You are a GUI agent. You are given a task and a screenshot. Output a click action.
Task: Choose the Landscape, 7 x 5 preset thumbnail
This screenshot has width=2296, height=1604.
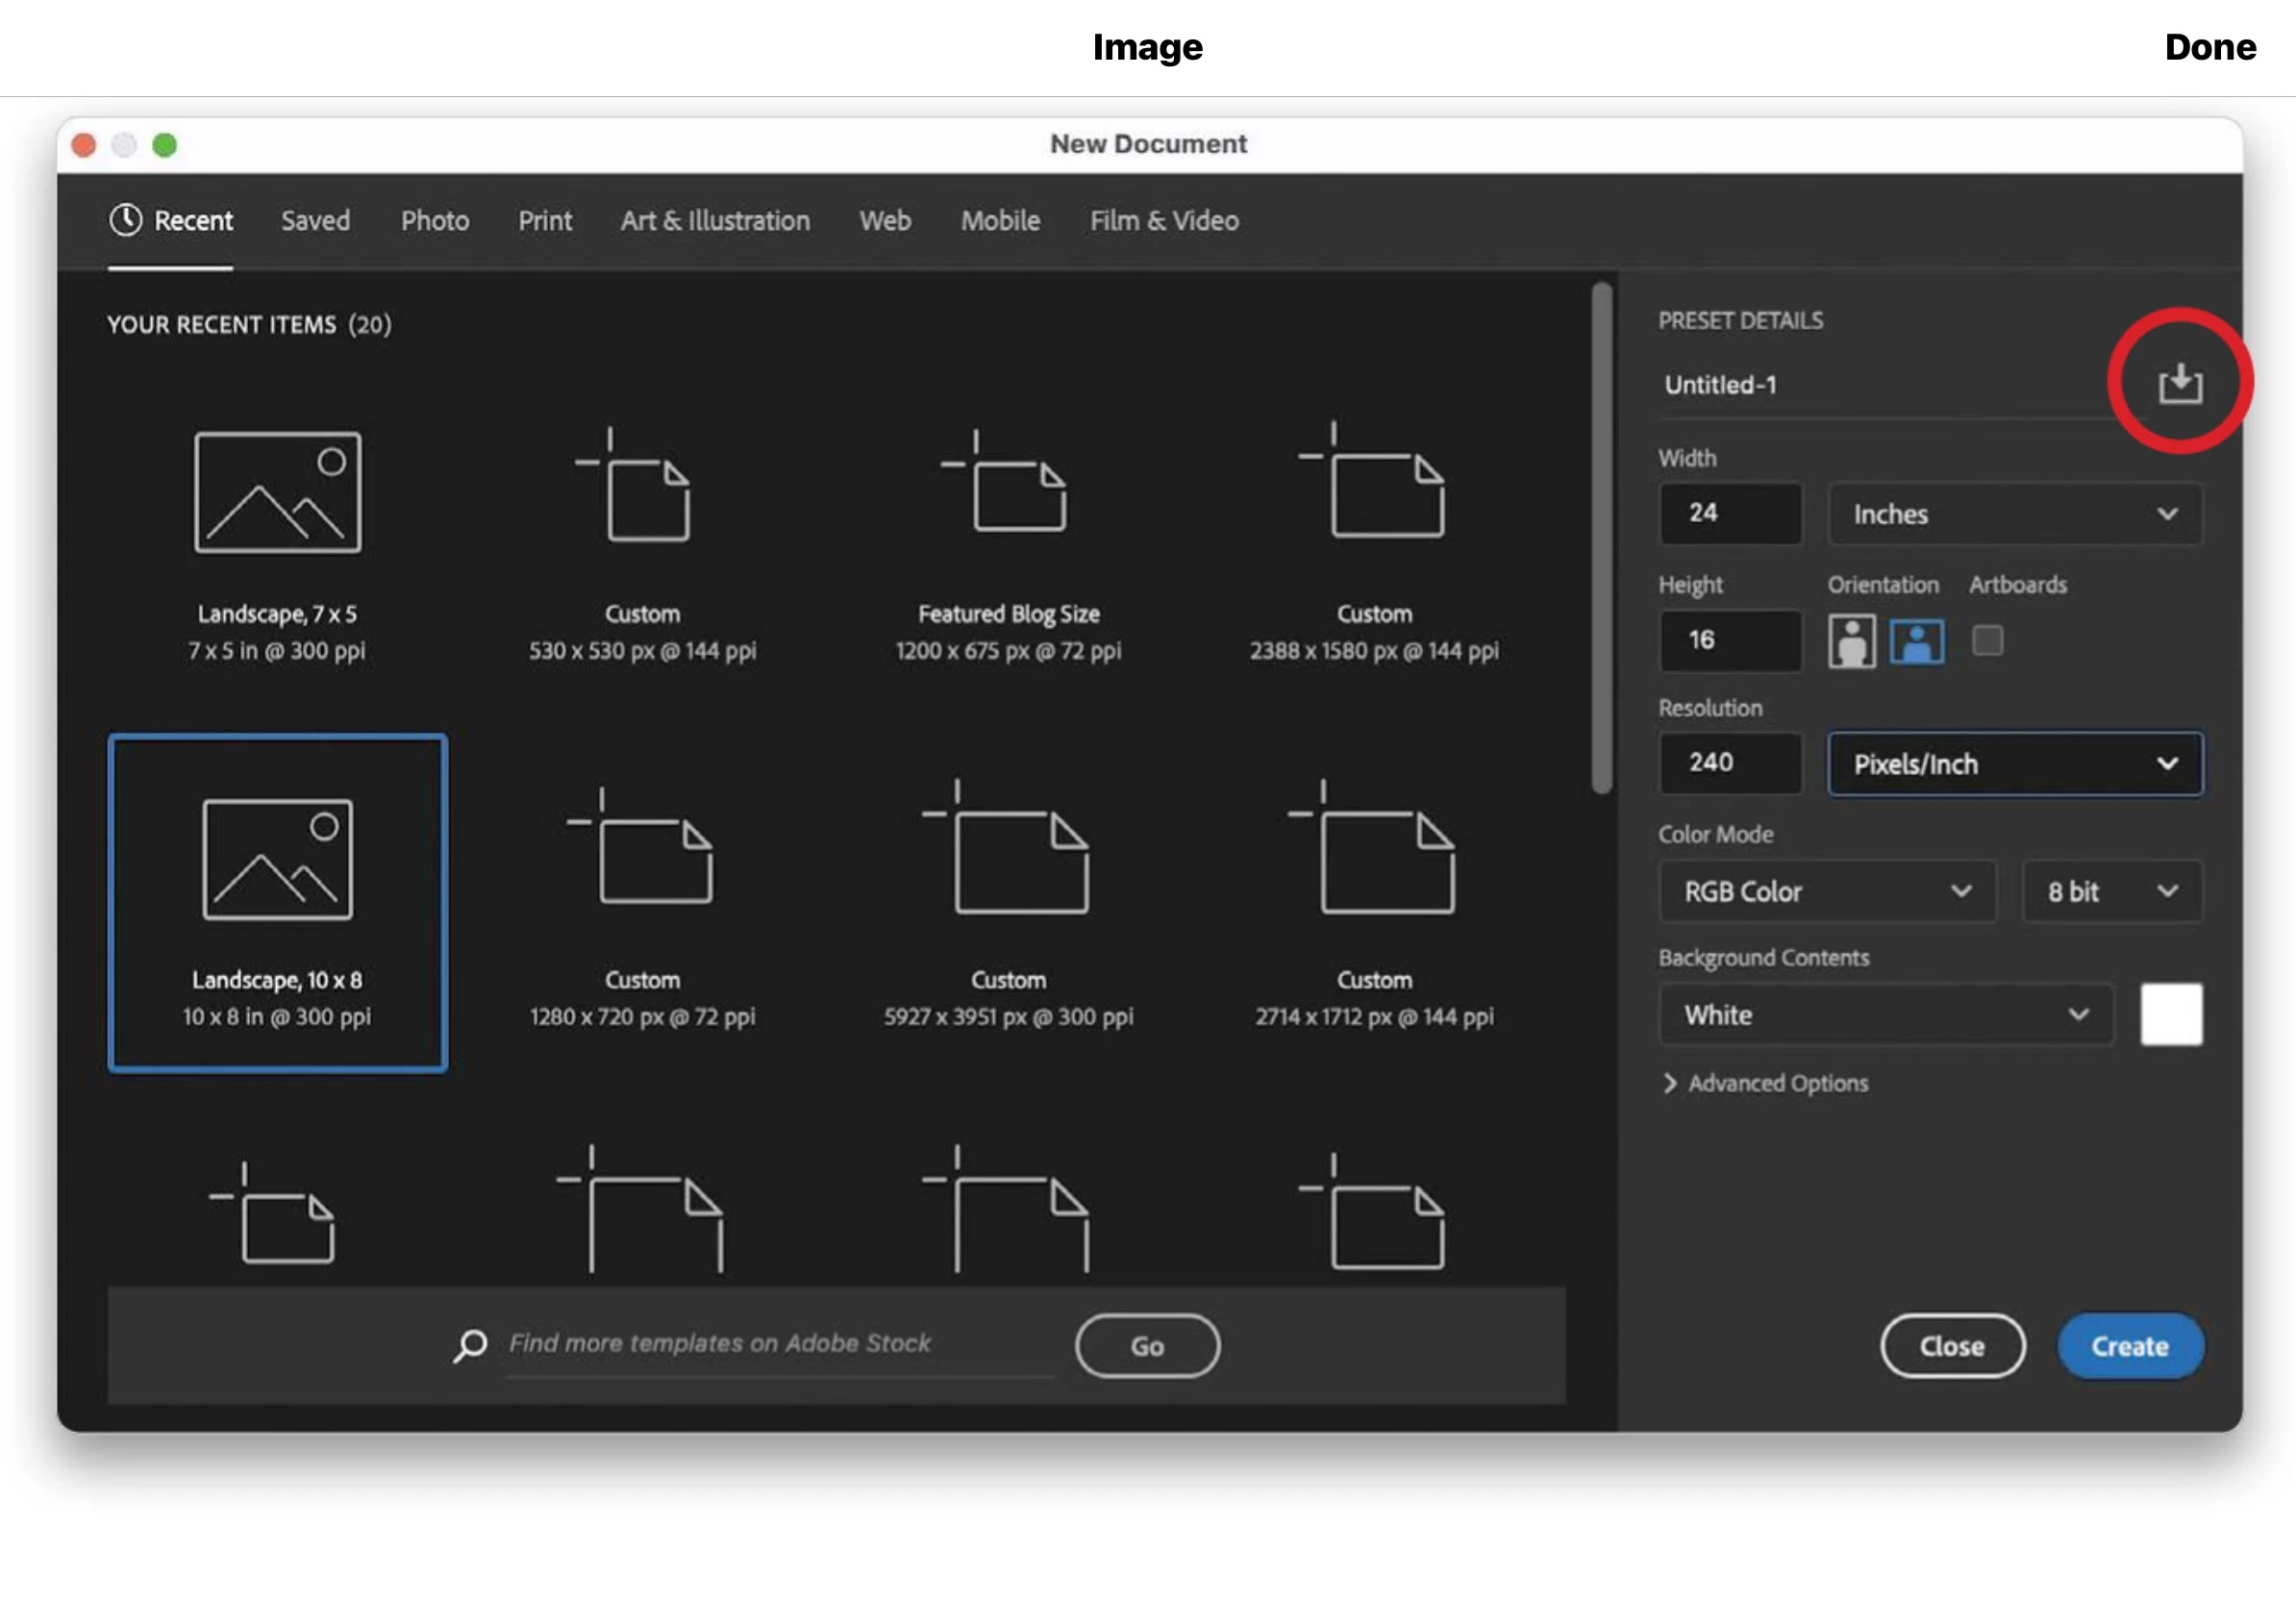(277, 492)
